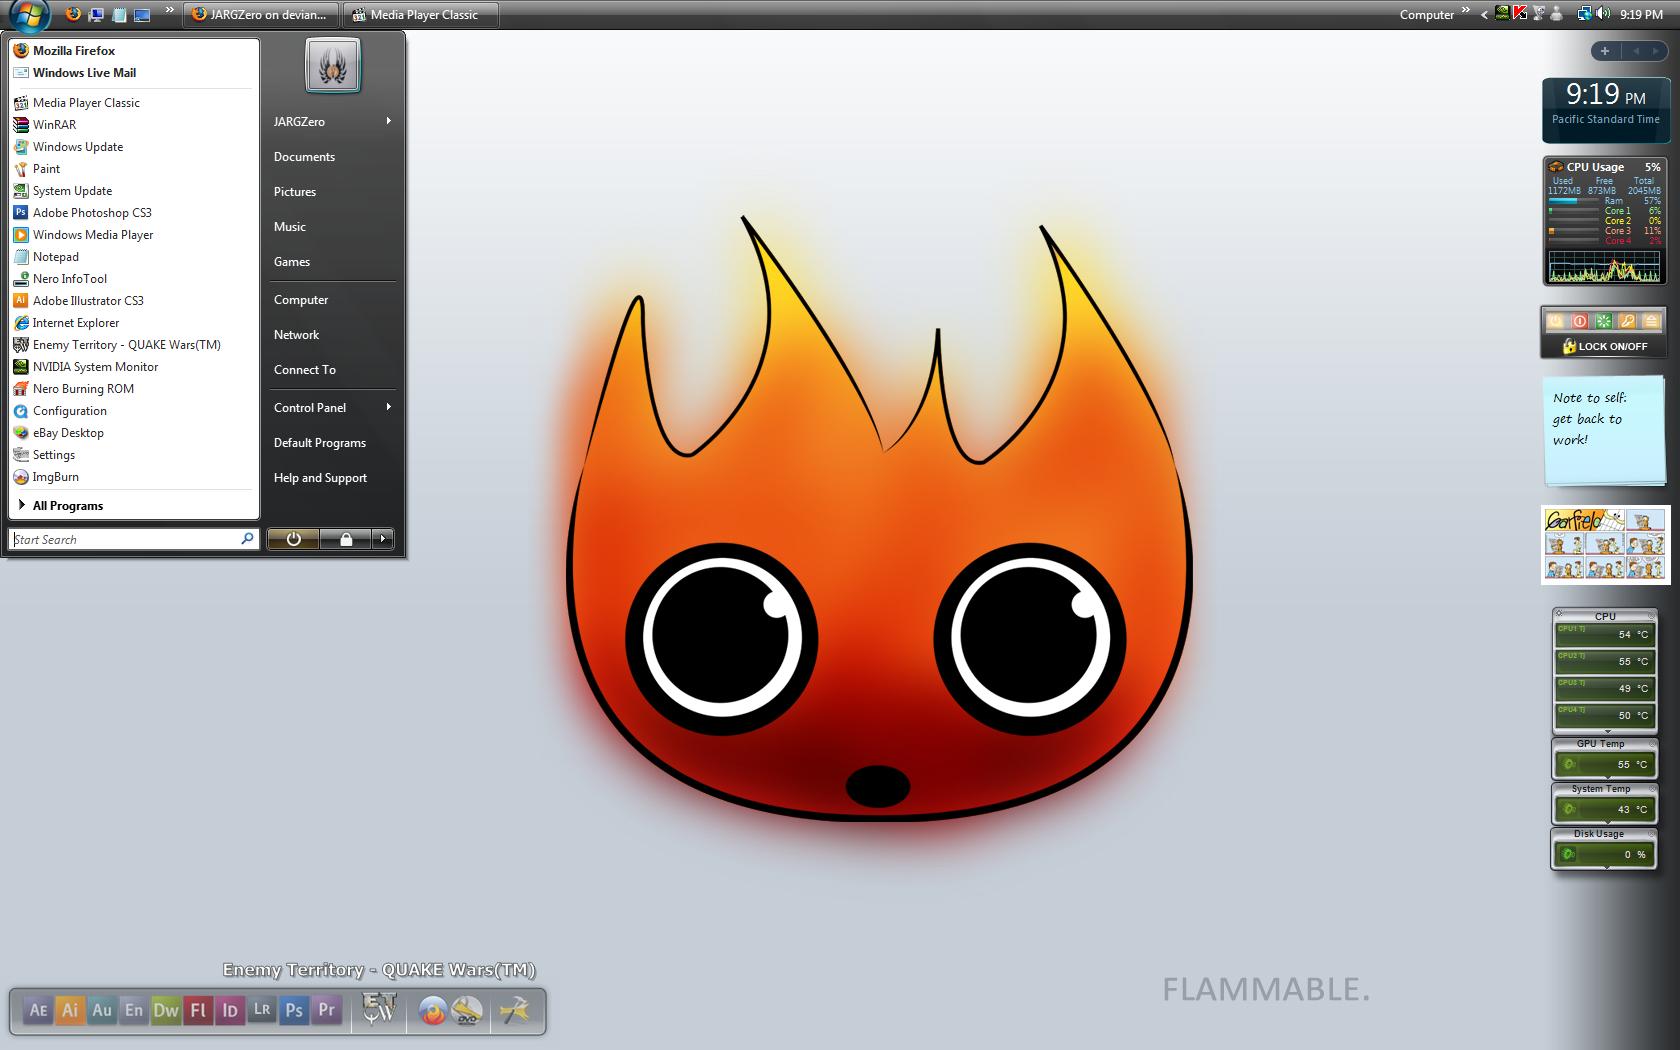This screenshot has height=1050, width=1680.
Task: Click the network tray icon
Action: click(1585, 14)
